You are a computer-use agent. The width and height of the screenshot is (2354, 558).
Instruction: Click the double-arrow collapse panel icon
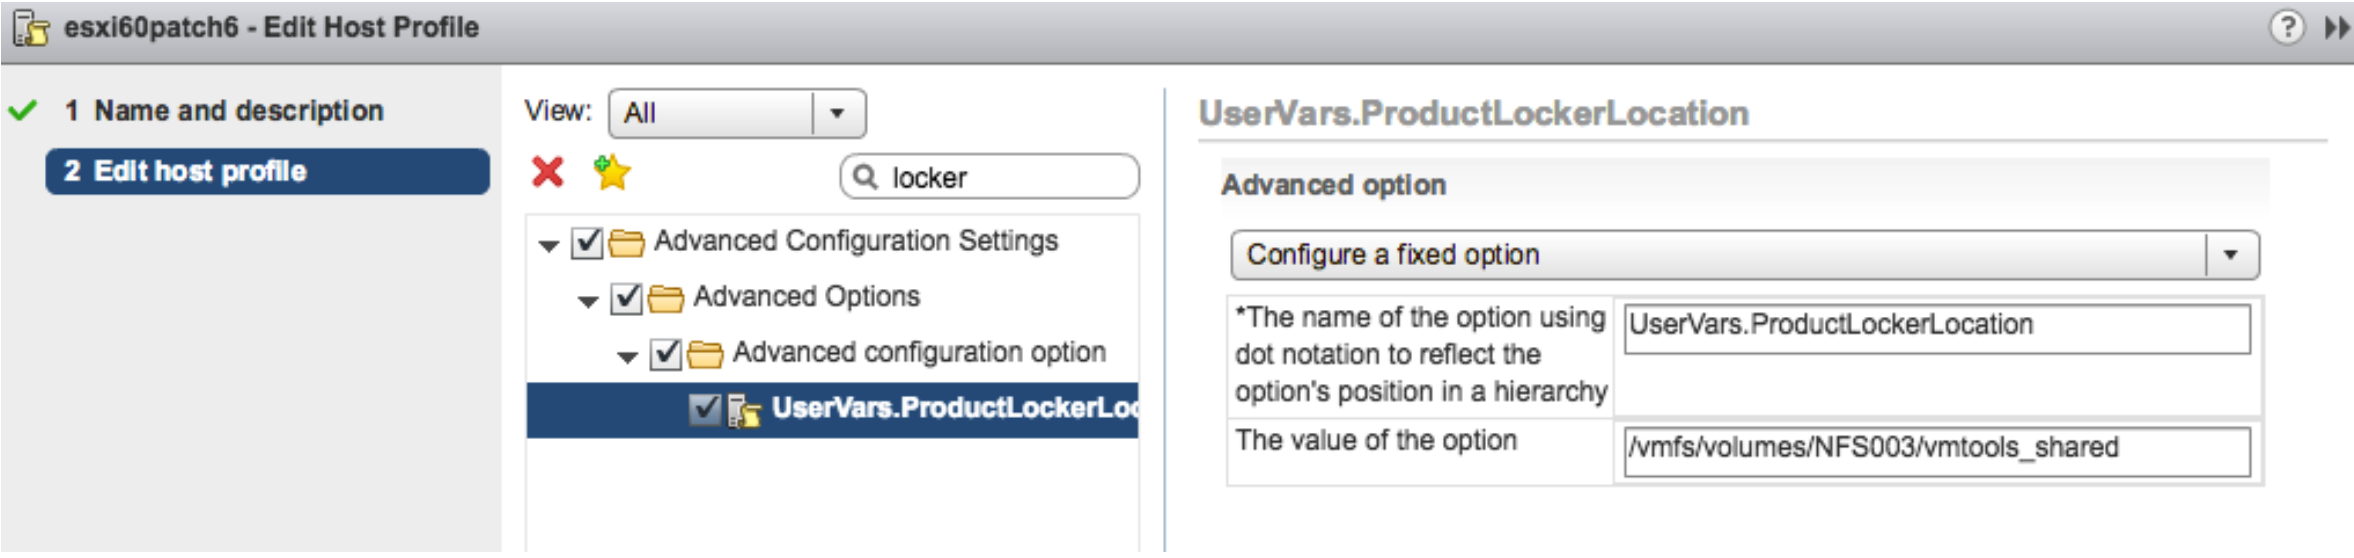pos(2336,28)
